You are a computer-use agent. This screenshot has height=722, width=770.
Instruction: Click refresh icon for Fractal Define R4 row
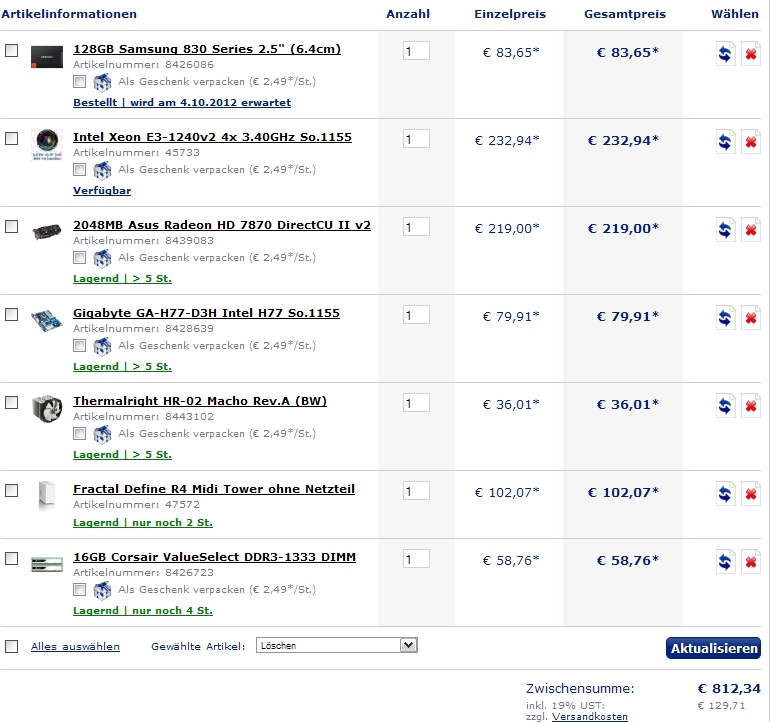[x=725, y=493]
